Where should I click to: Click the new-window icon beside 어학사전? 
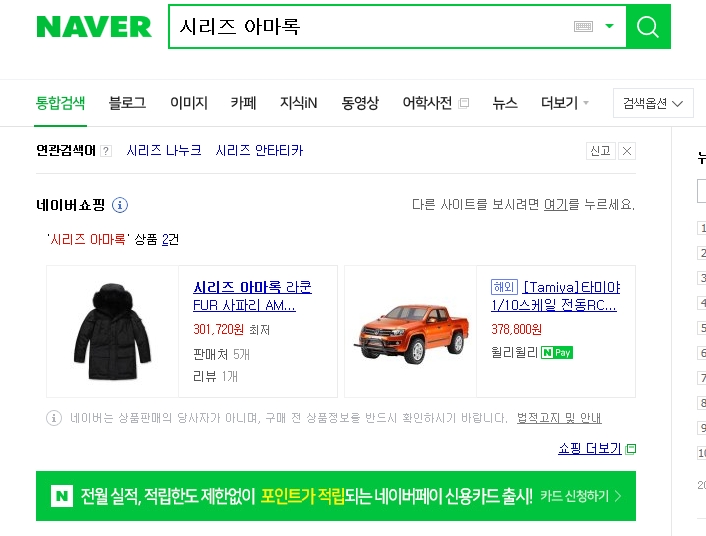coord(463,104)
